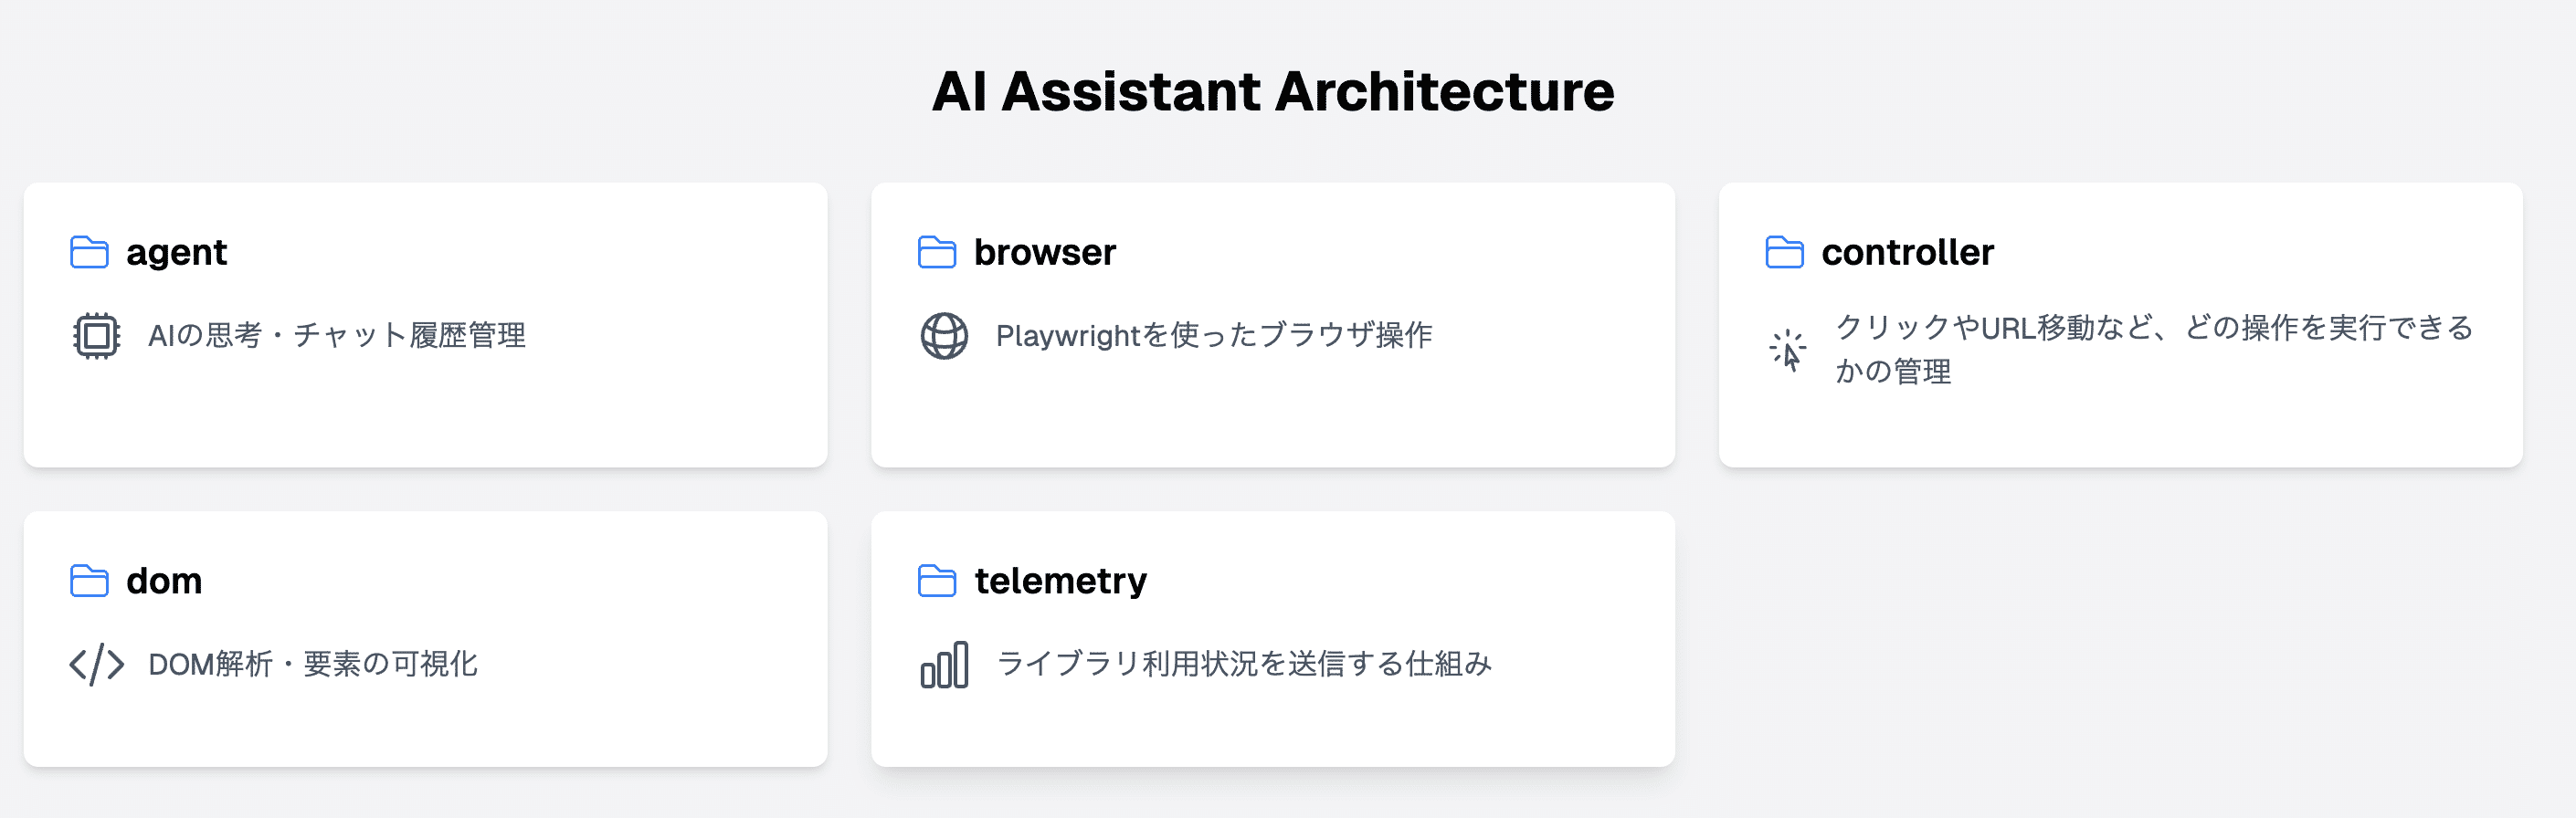Click the globe icon in browser card
The image size is (2576, 818).
coord(944,336)
